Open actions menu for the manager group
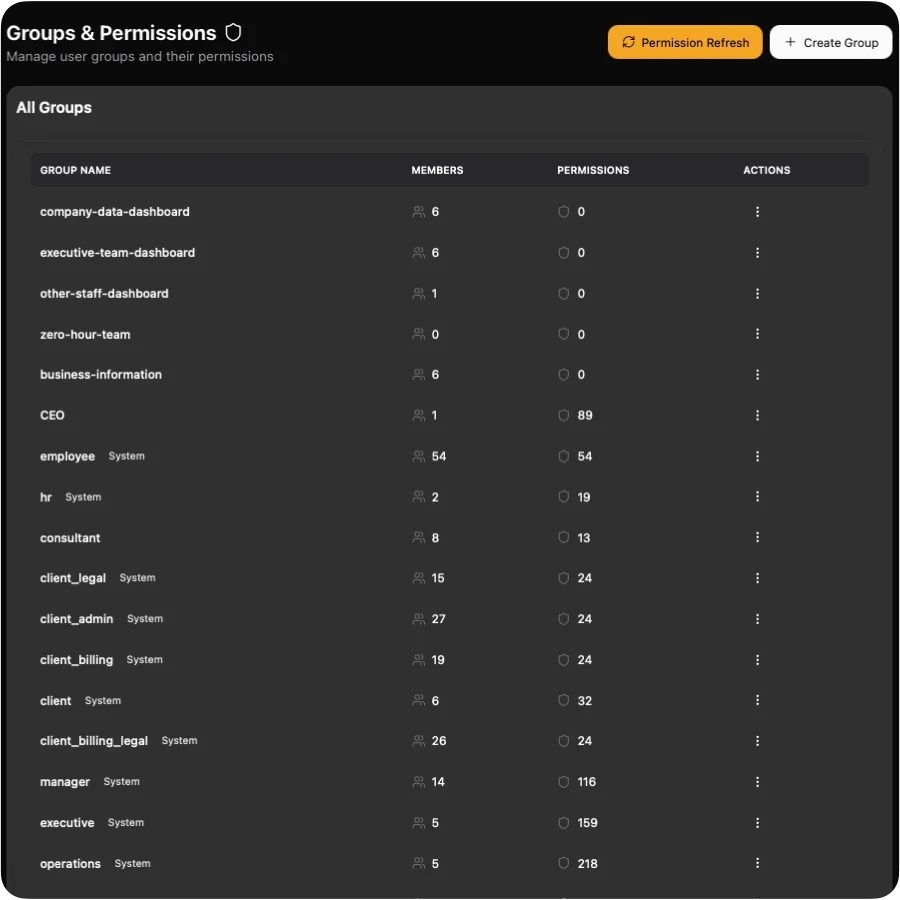900x900 pixels. coord(757,782)
